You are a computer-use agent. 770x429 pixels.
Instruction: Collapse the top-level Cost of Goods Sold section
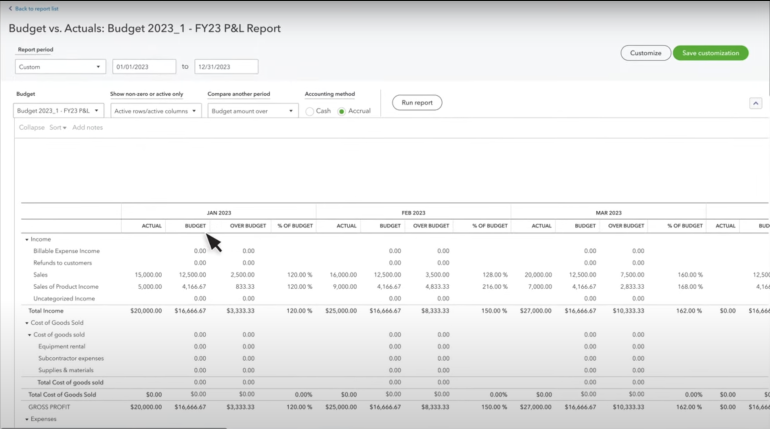point(26,323)
